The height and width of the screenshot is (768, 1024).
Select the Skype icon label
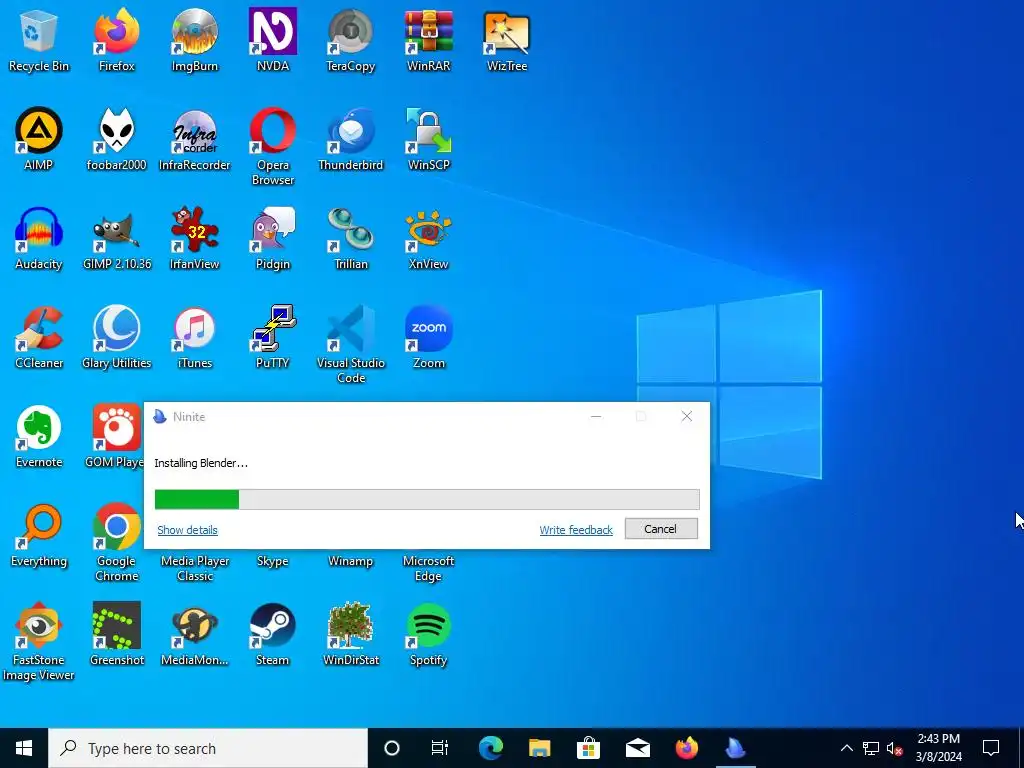coord(273,561)
